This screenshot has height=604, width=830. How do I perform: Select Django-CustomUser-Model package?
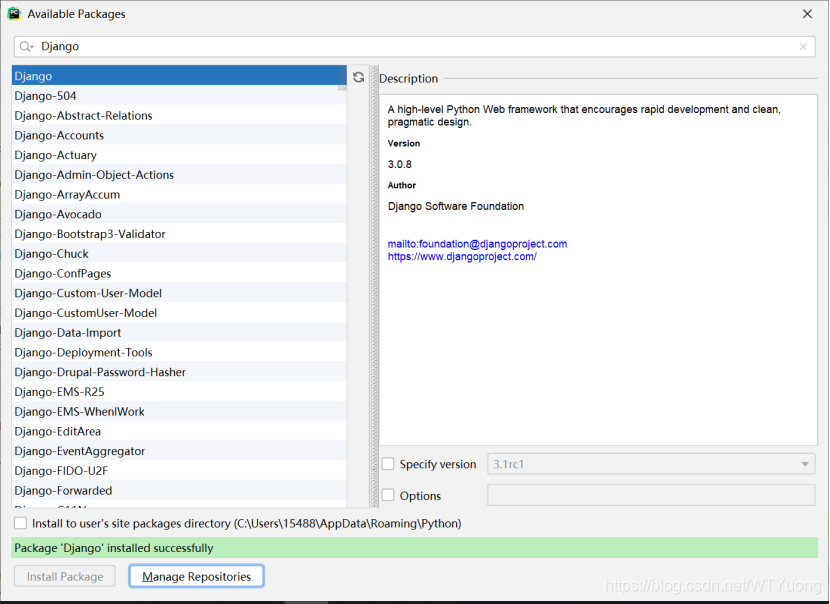point(179,313)
